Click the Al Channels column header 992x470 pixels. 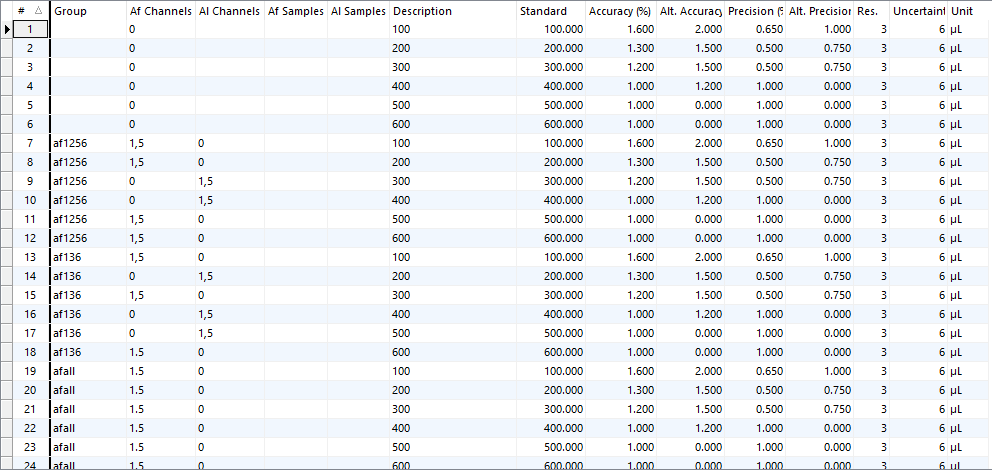pyautogui.click(x=229, y=11)
